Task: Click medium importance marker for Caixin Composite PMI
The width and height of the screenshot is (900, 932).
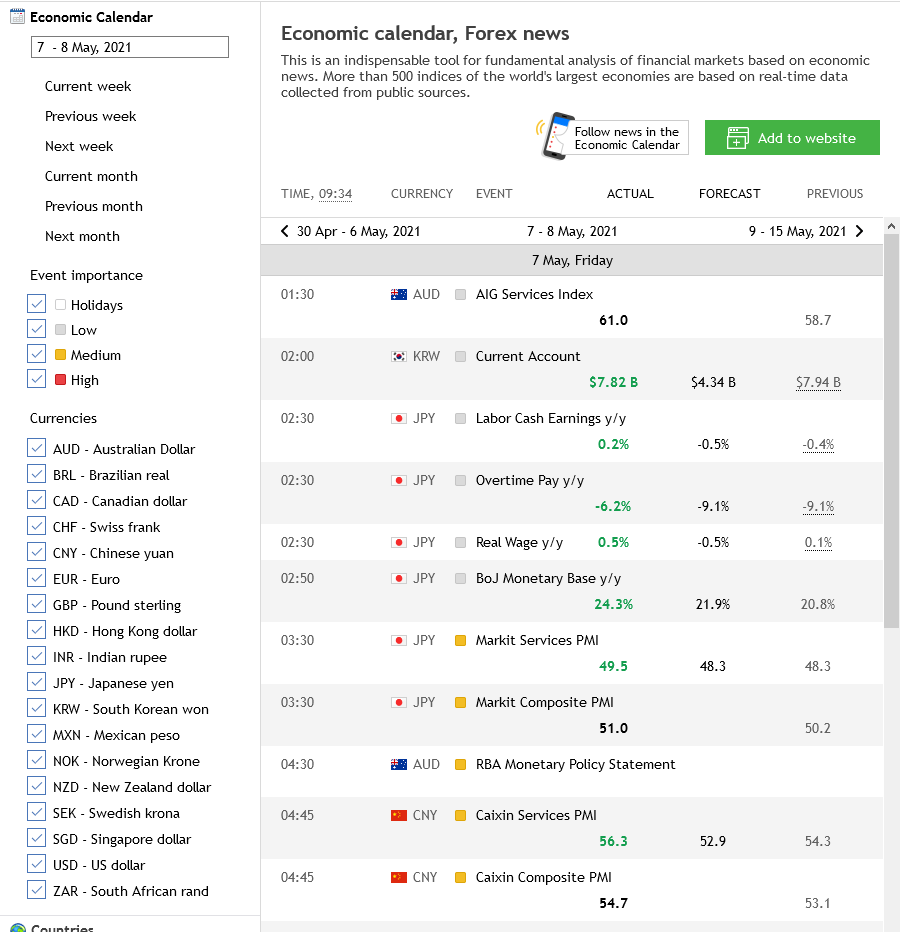Action: click(460, 877)
